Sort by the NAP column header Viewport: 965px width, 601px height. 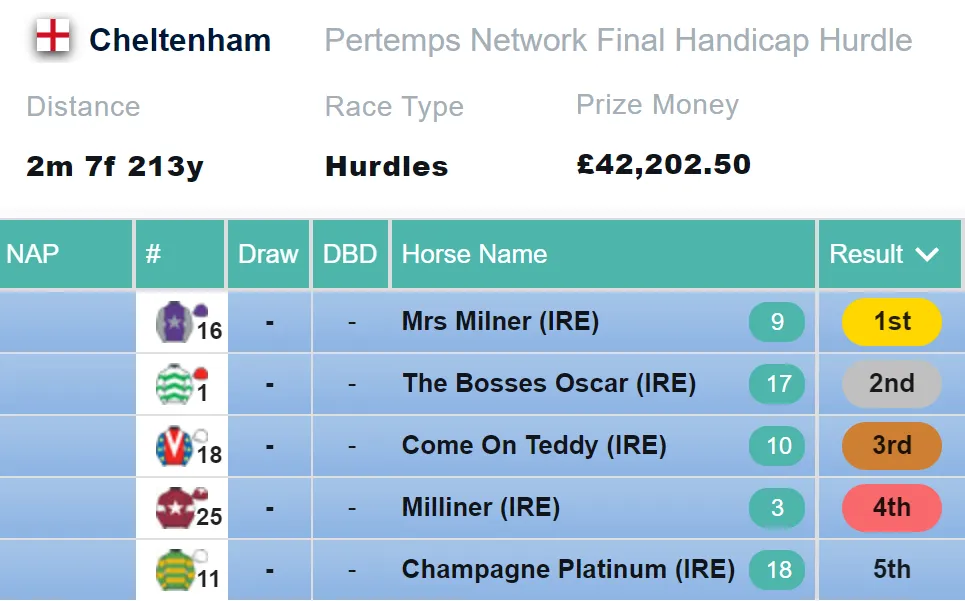66,254
